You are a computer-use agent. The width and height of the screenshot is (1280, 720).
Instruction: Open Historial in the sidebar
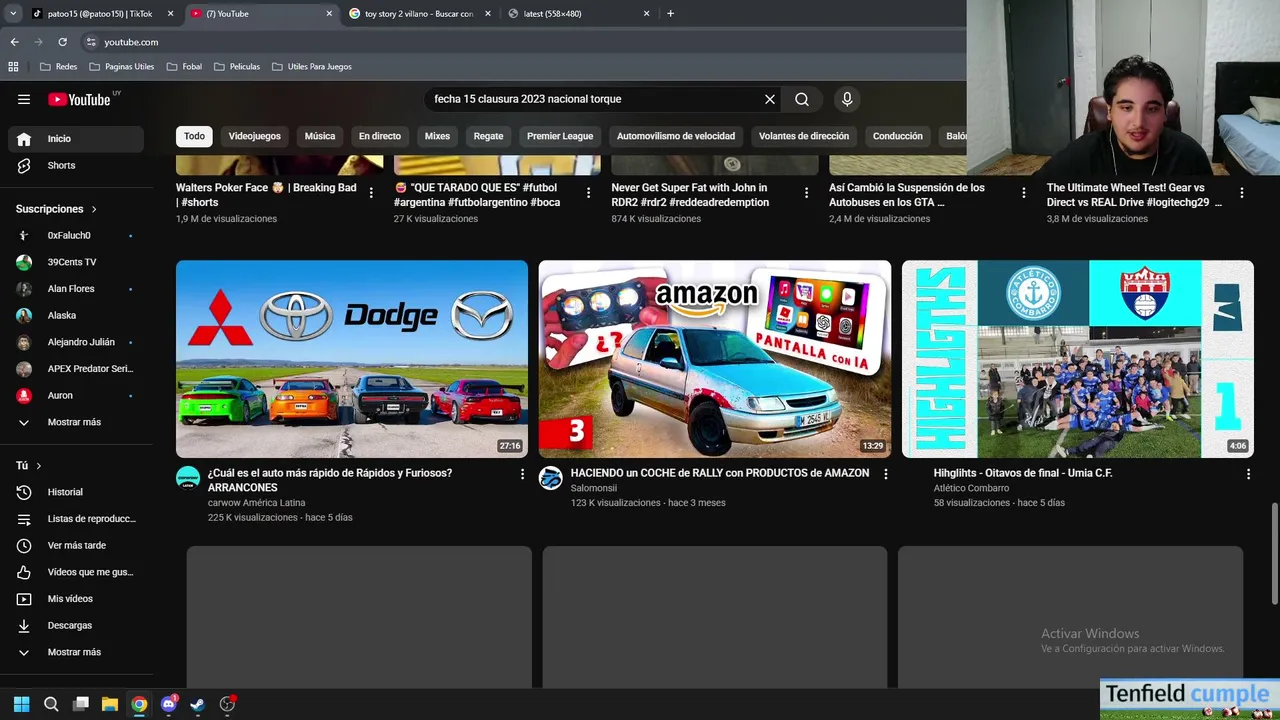tap(76, 492)
